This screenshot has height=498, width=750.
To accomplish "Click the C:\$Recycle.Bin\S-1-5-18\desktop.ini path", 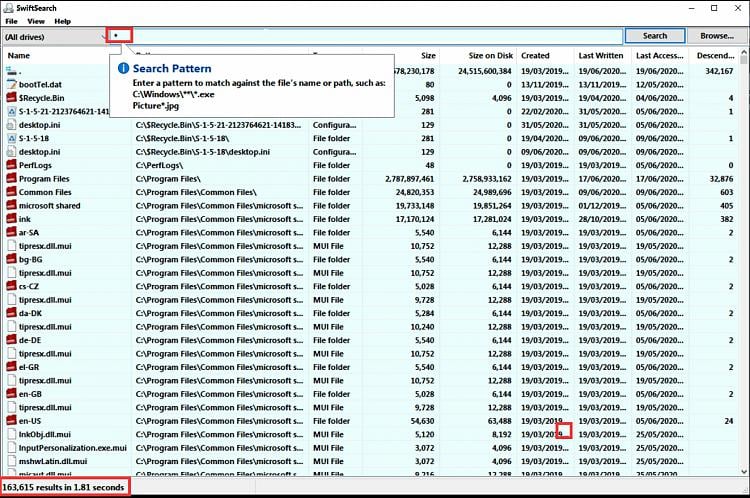I will (x=203, y=152).
